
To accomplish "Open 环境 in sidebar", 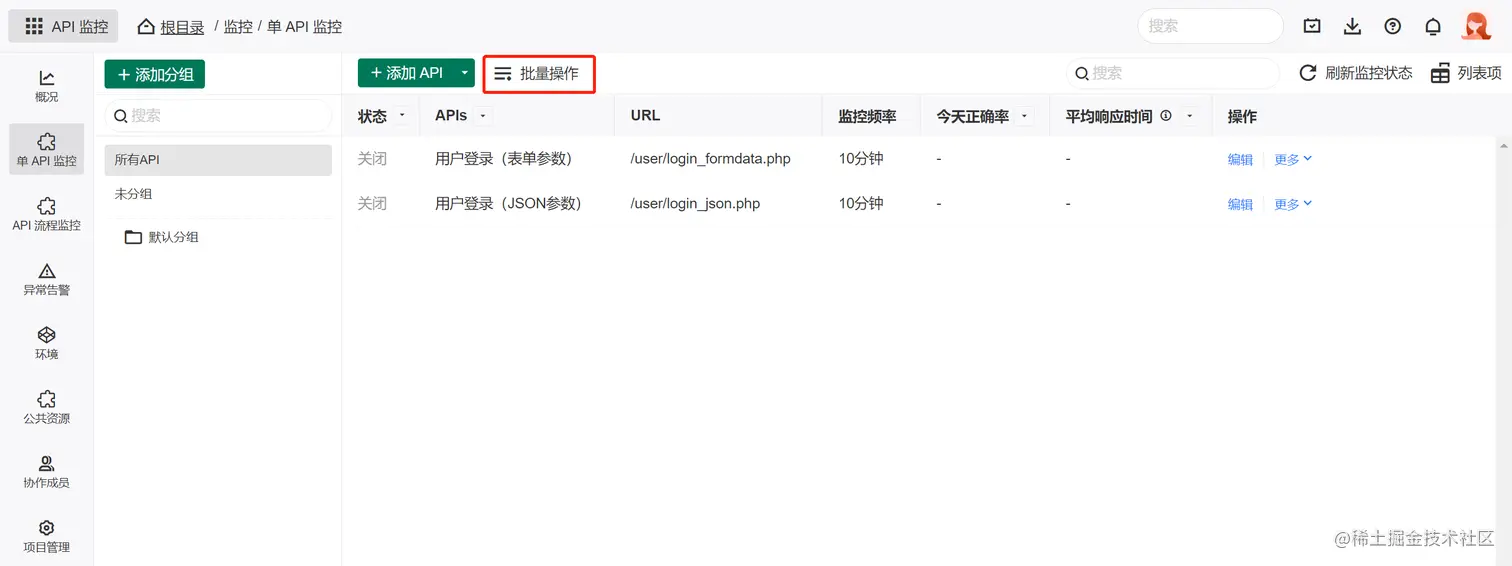I will tap(47, 343).
